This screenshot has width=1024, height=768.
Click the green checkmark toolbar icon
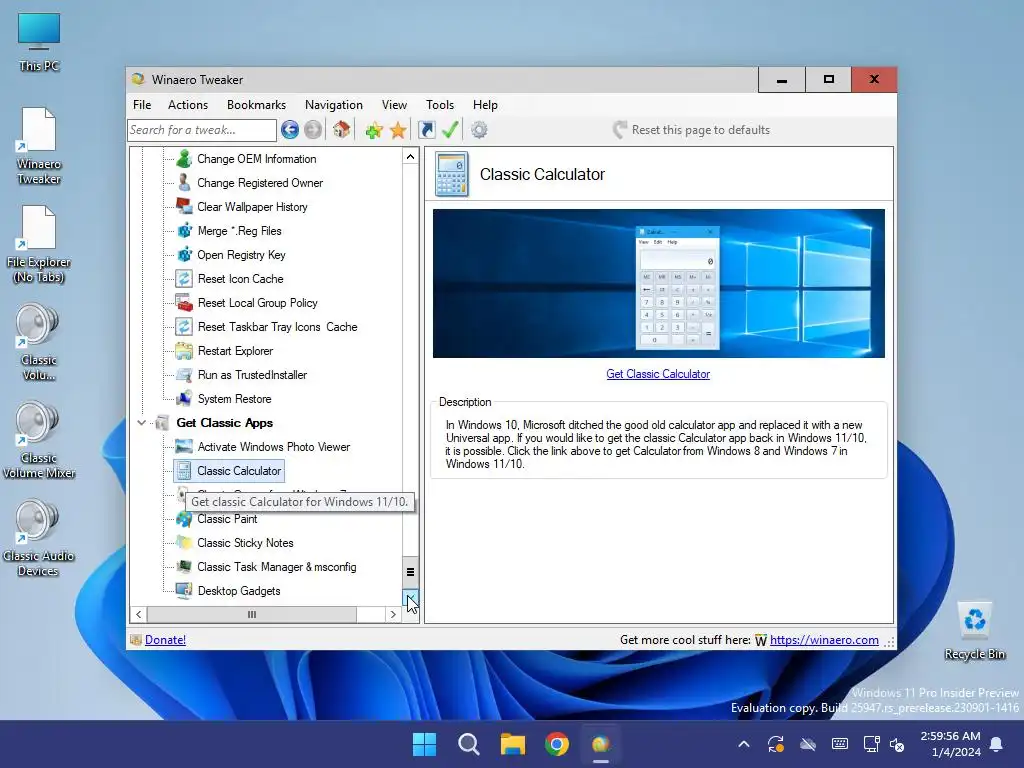coord(450,129)
